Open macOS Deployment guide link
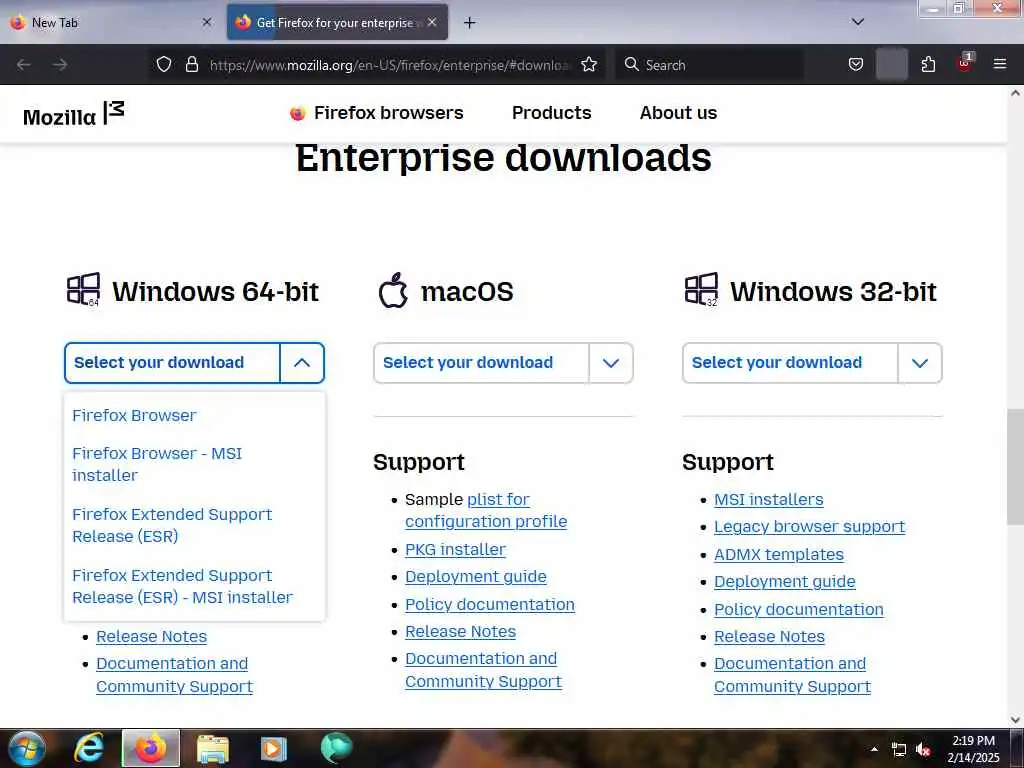Image resolution: width=1024 pixels, height=768 pixels. click(475, 577)
